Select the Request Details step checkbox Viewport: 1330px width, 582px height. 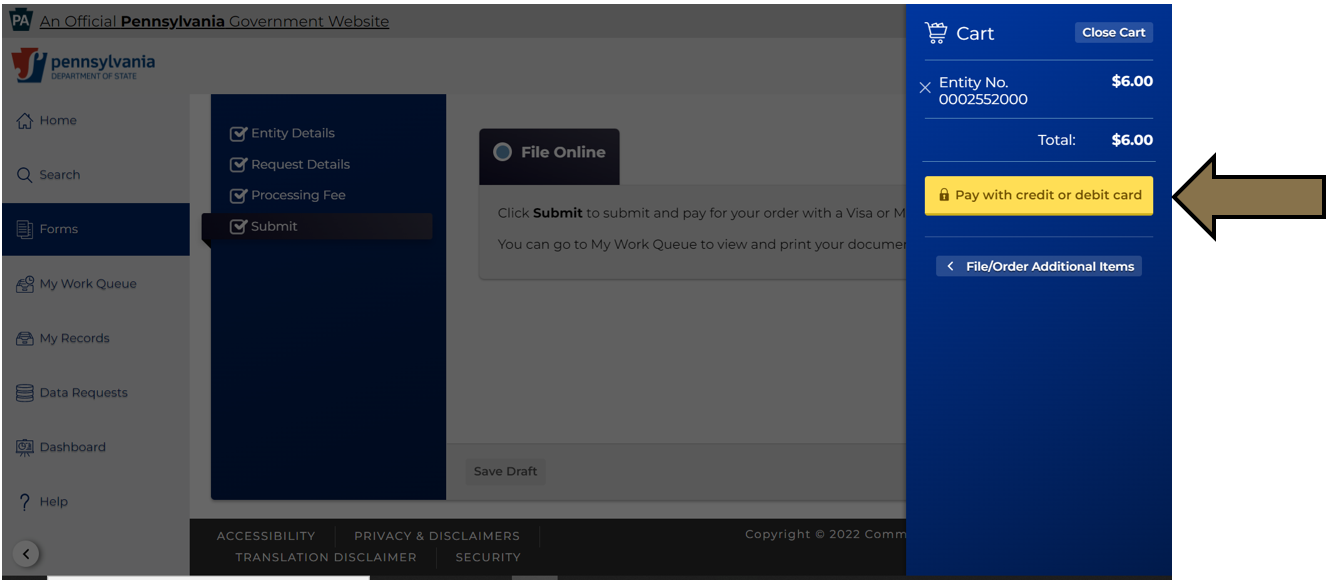point(238,165)
